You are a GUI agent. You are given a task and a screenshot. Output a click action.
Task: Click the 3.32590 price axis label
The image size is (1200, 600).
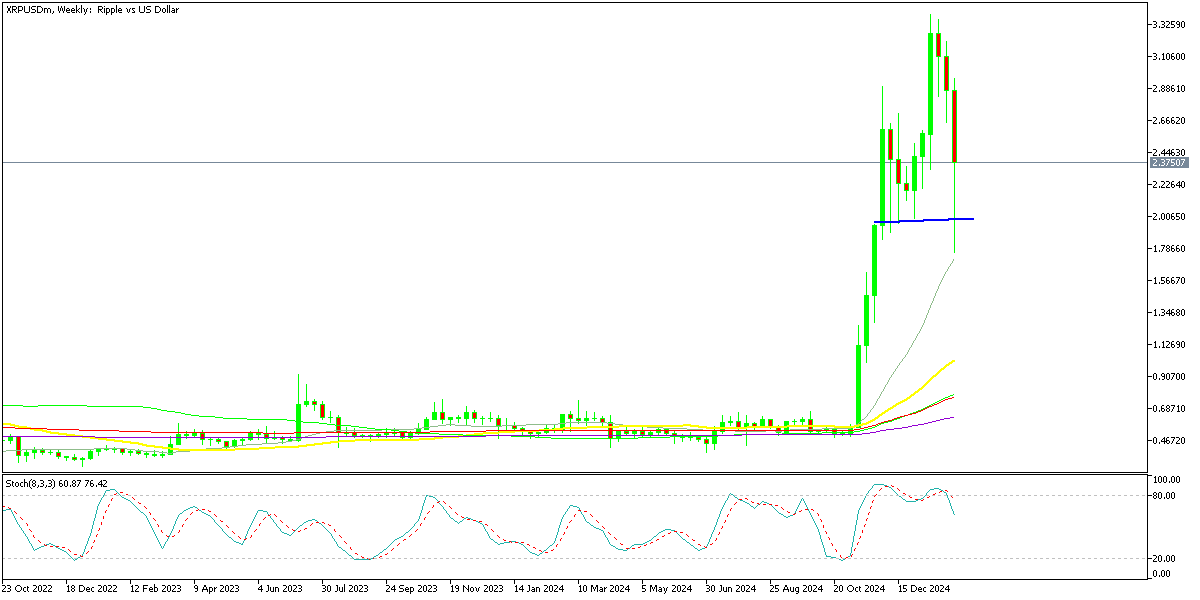1169,24
